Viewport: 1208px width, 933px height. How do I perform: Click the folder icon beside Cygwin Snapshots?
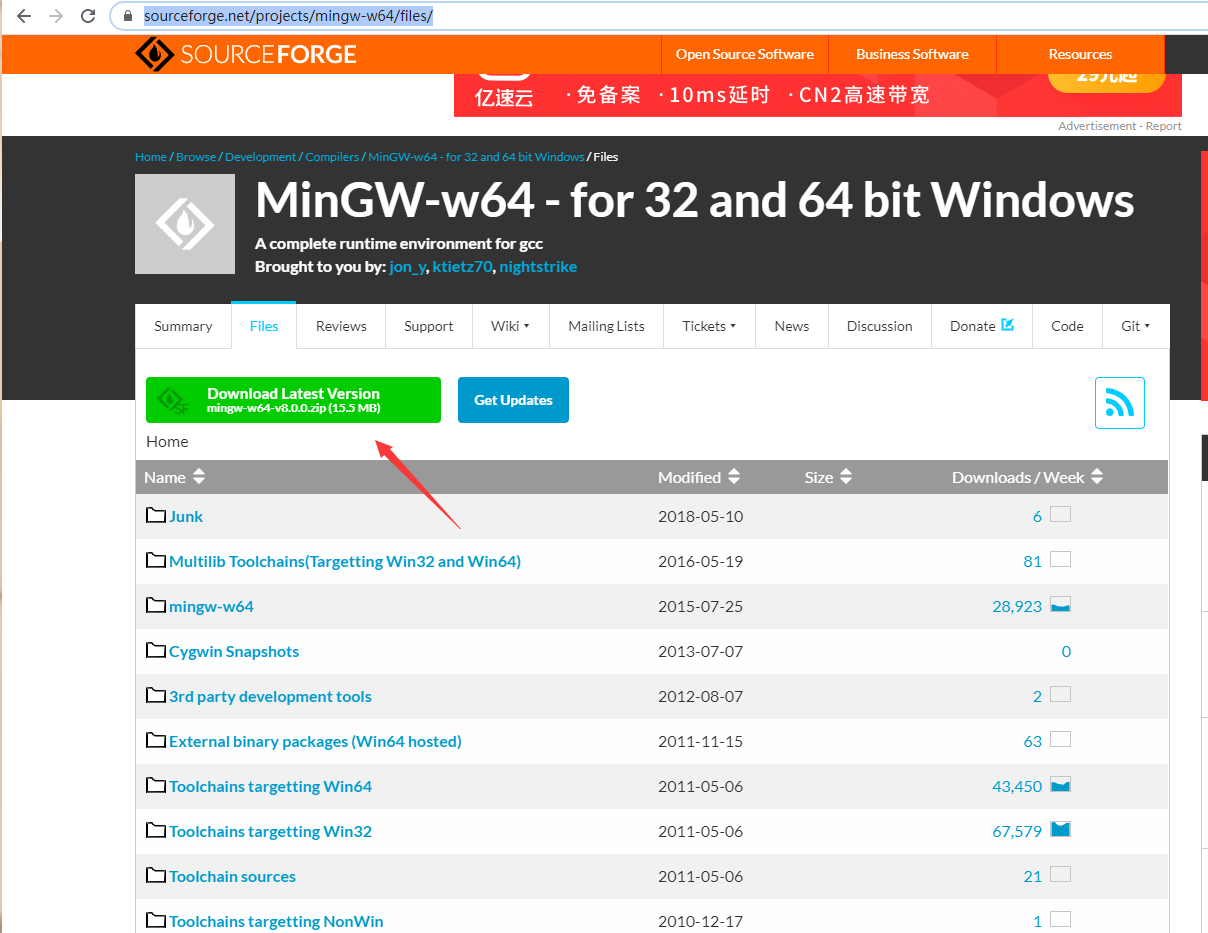155,649
